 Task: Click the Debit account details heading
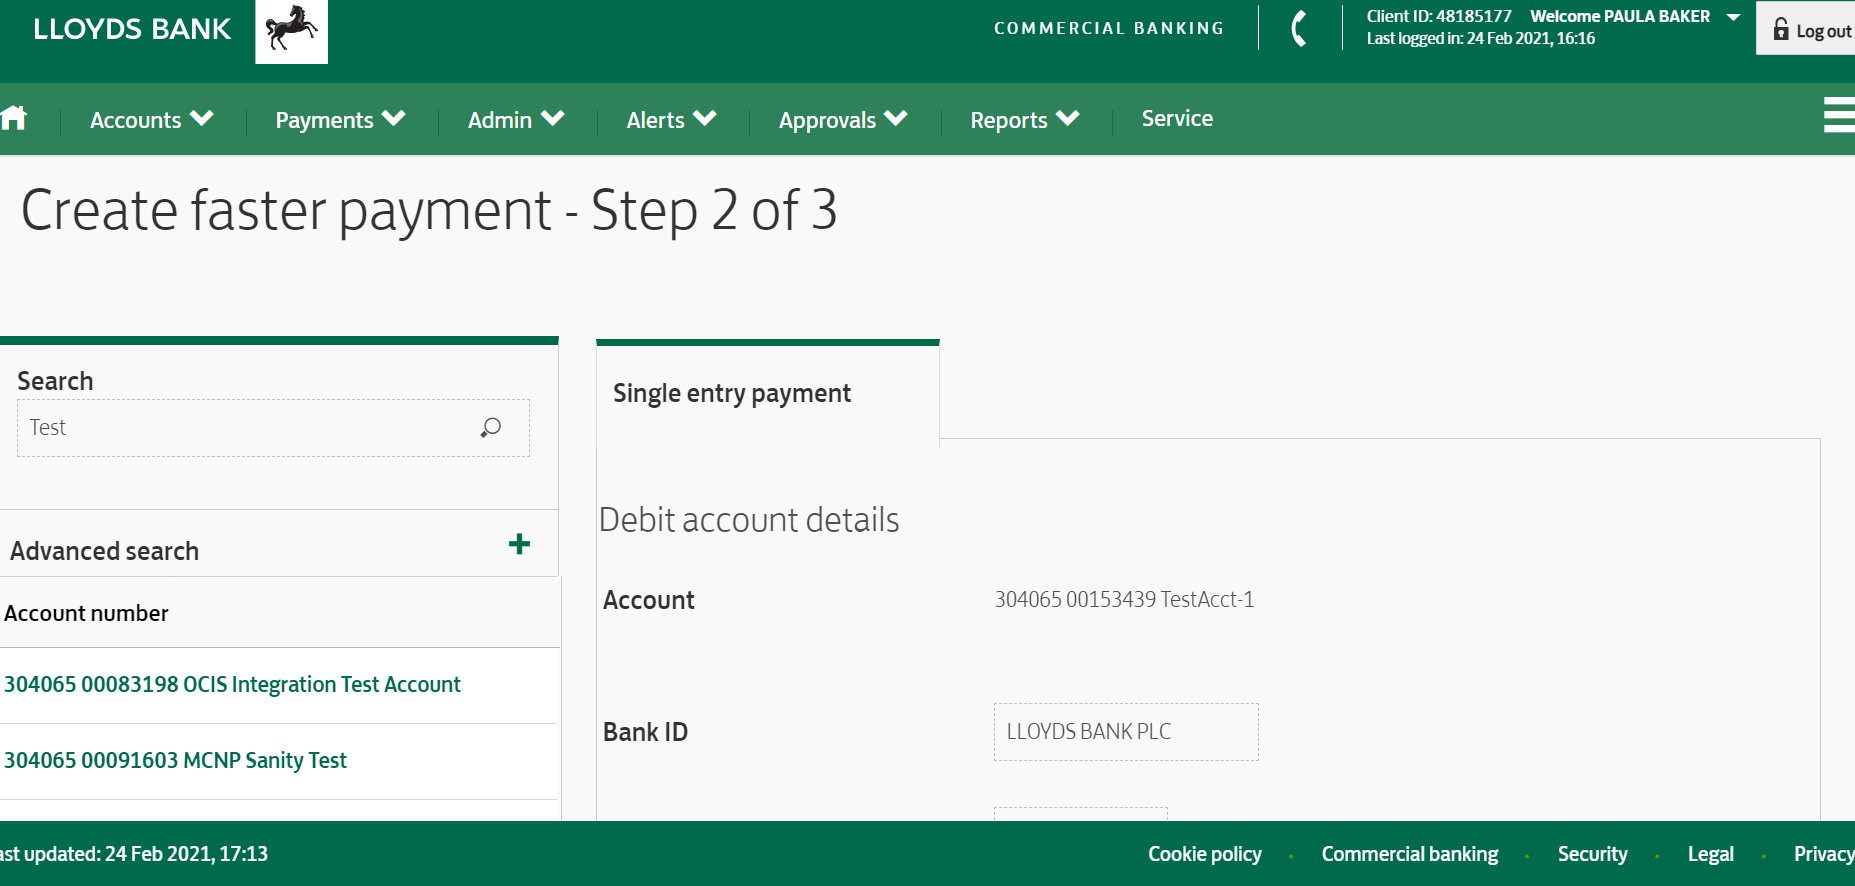click(x=749, y=520)
